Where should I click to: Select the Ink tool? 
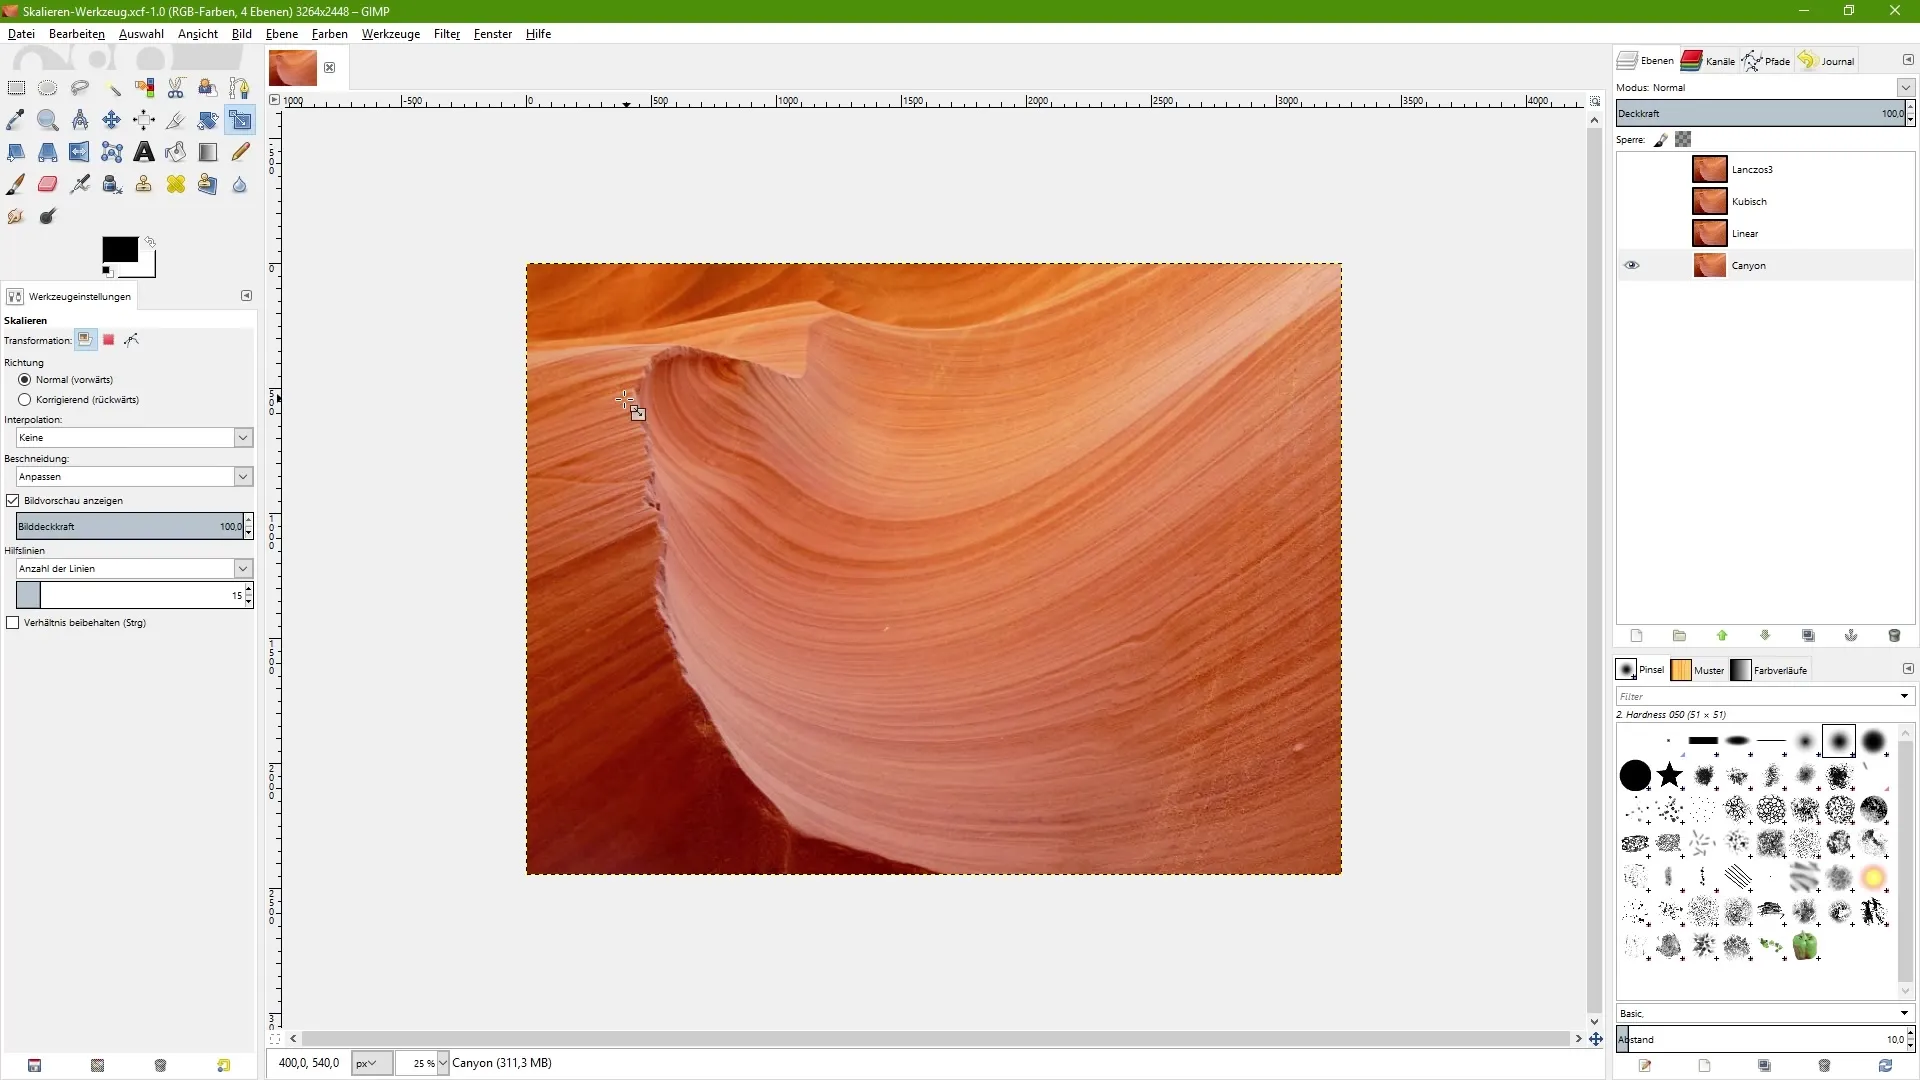pyautogui.click(x=112, y=184)
